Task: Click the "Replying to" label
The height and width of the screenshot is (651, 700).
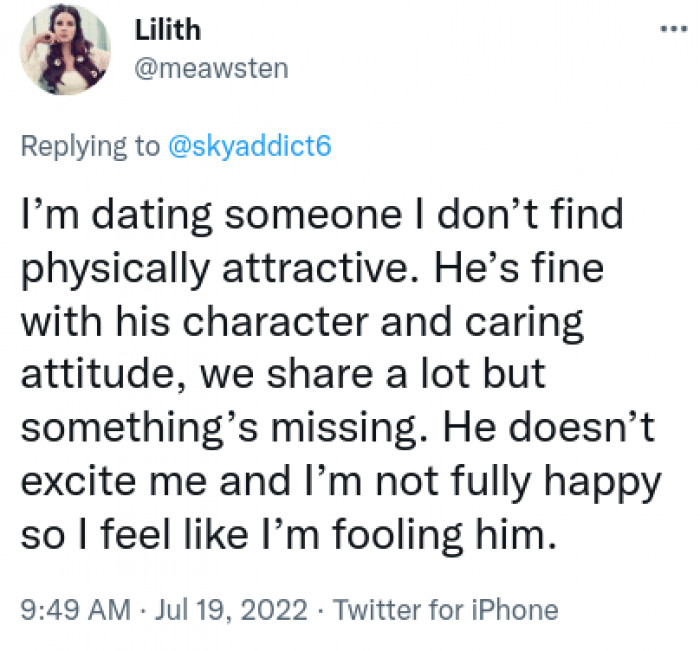Action: pos(88,146)
